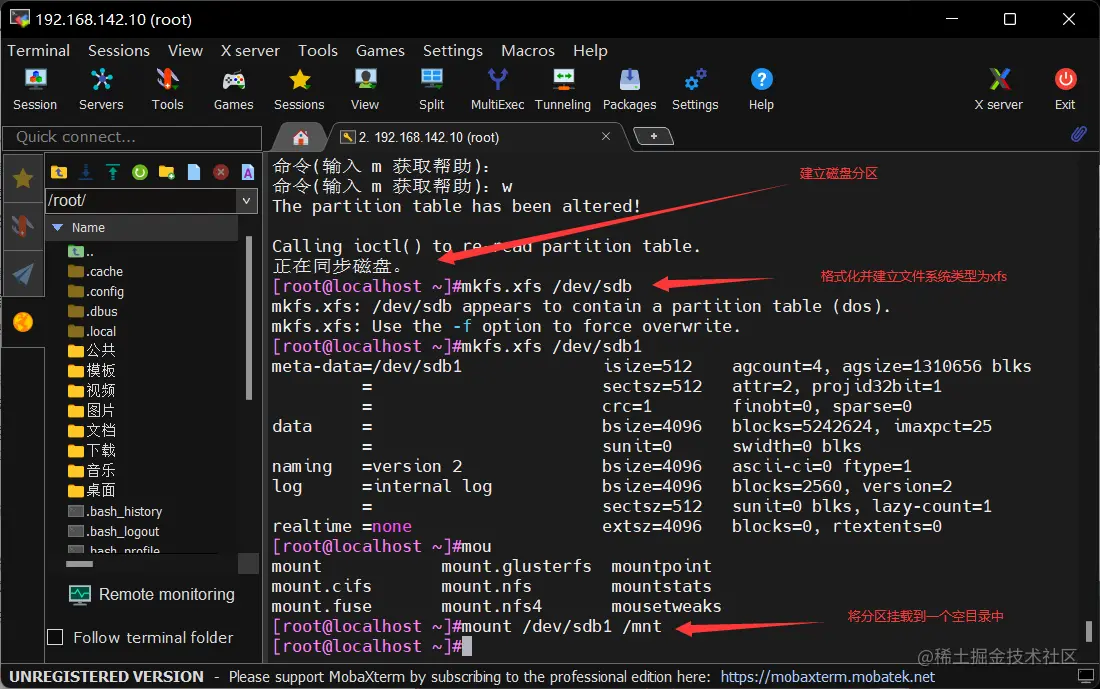Open the Macros menu

[x=528, y=51]
